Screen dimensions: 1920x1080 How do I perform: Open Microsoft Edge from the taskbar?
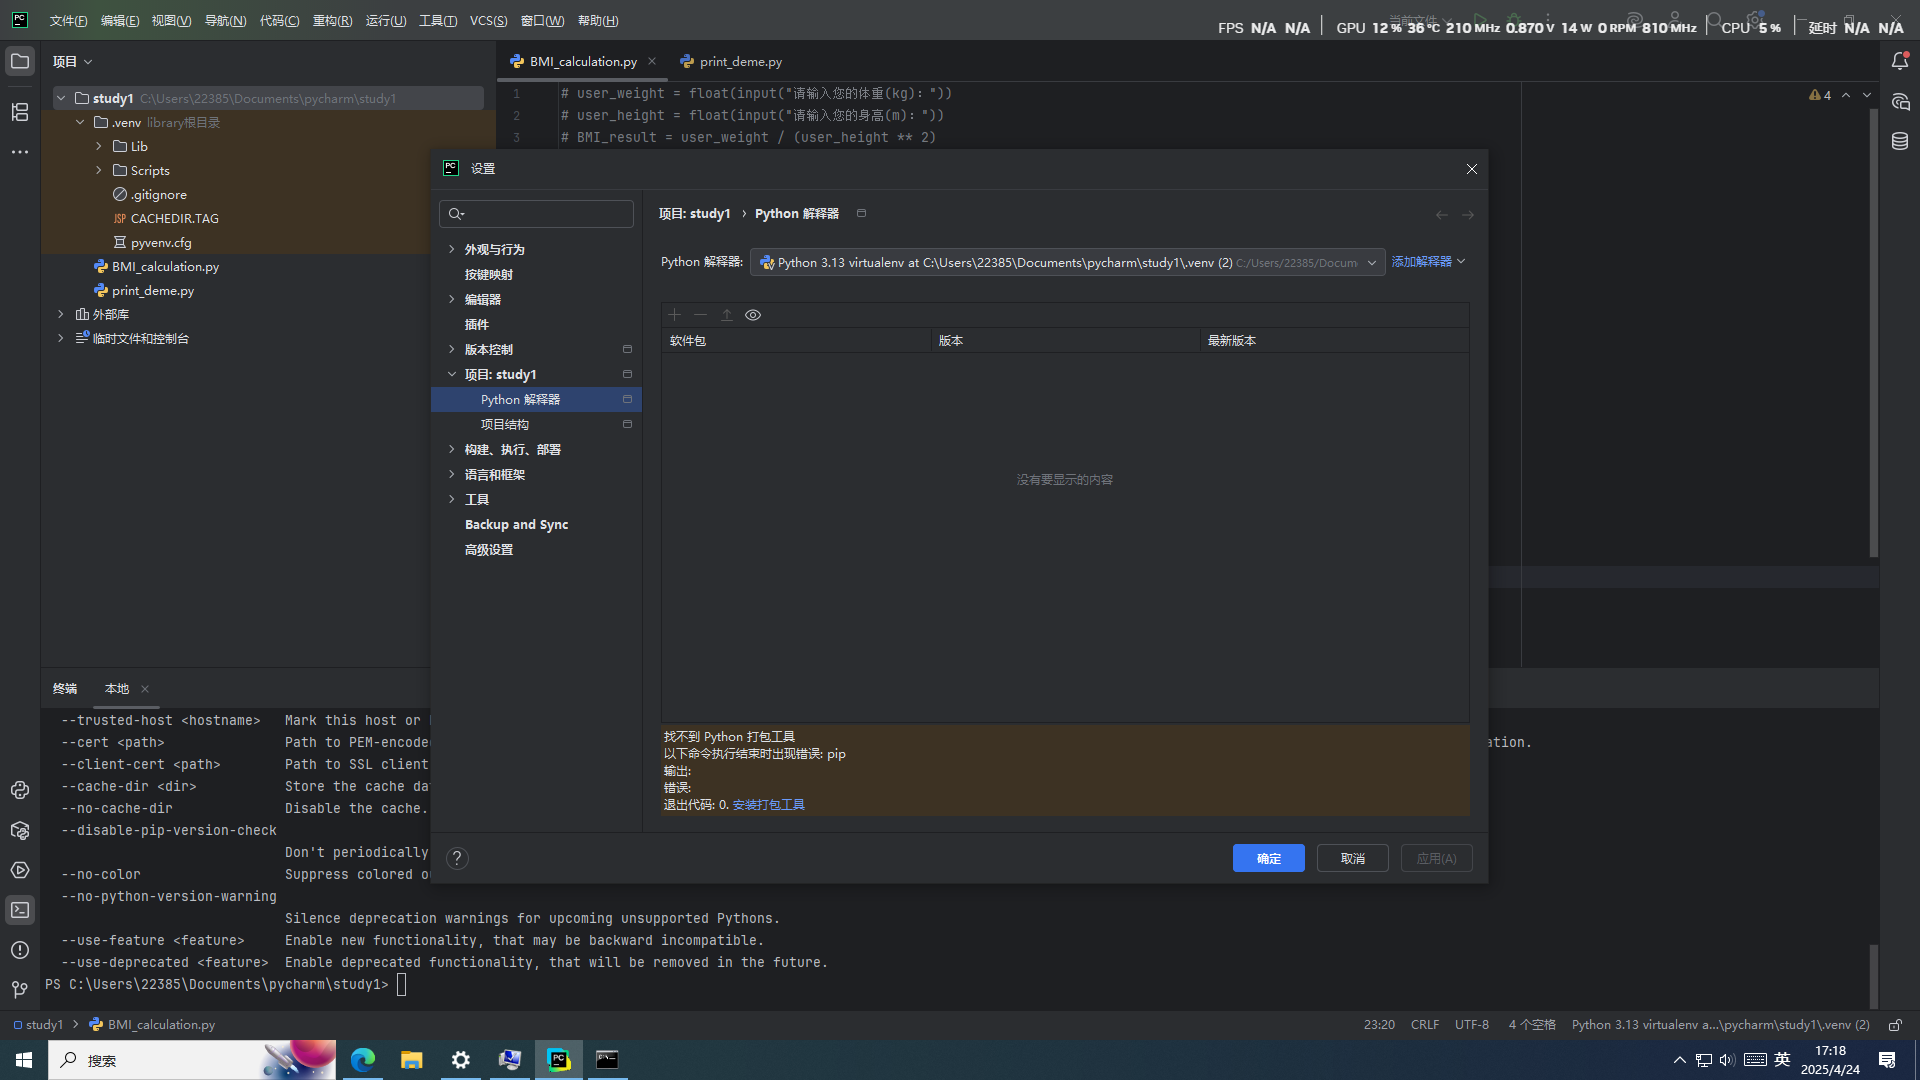(363, 1060)
